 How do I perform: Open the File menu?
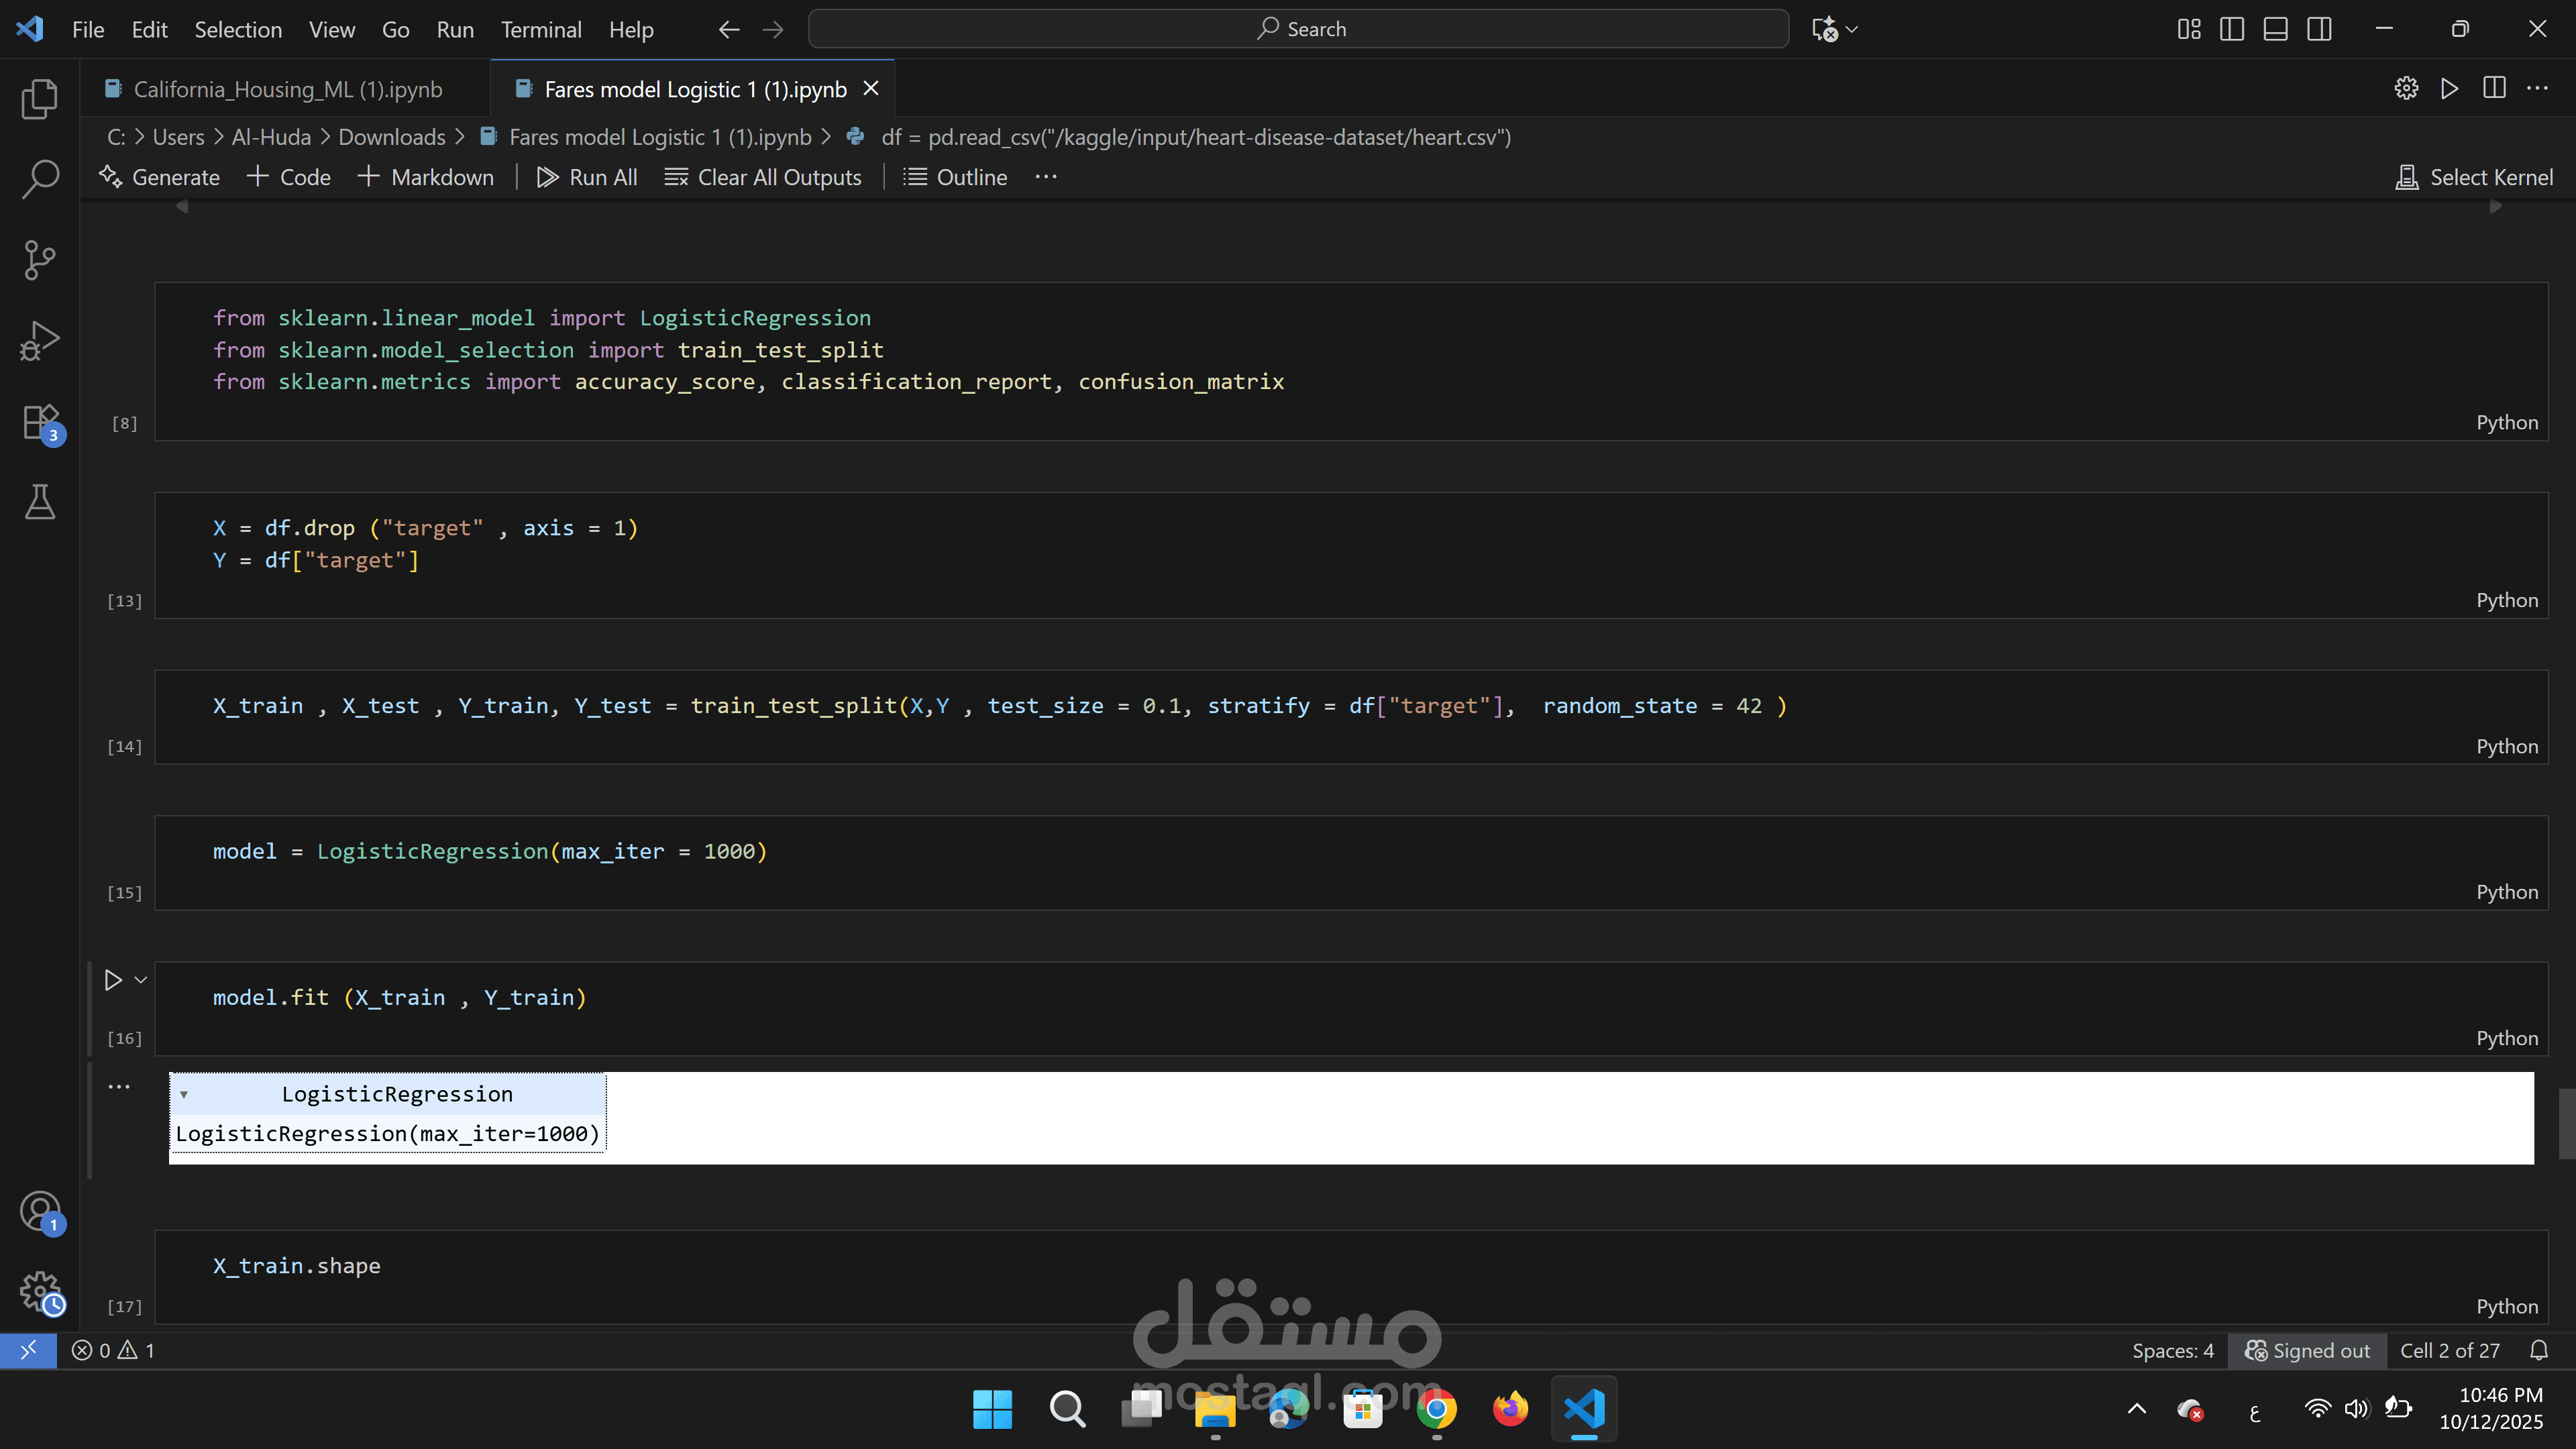click(x=88, y=30)
